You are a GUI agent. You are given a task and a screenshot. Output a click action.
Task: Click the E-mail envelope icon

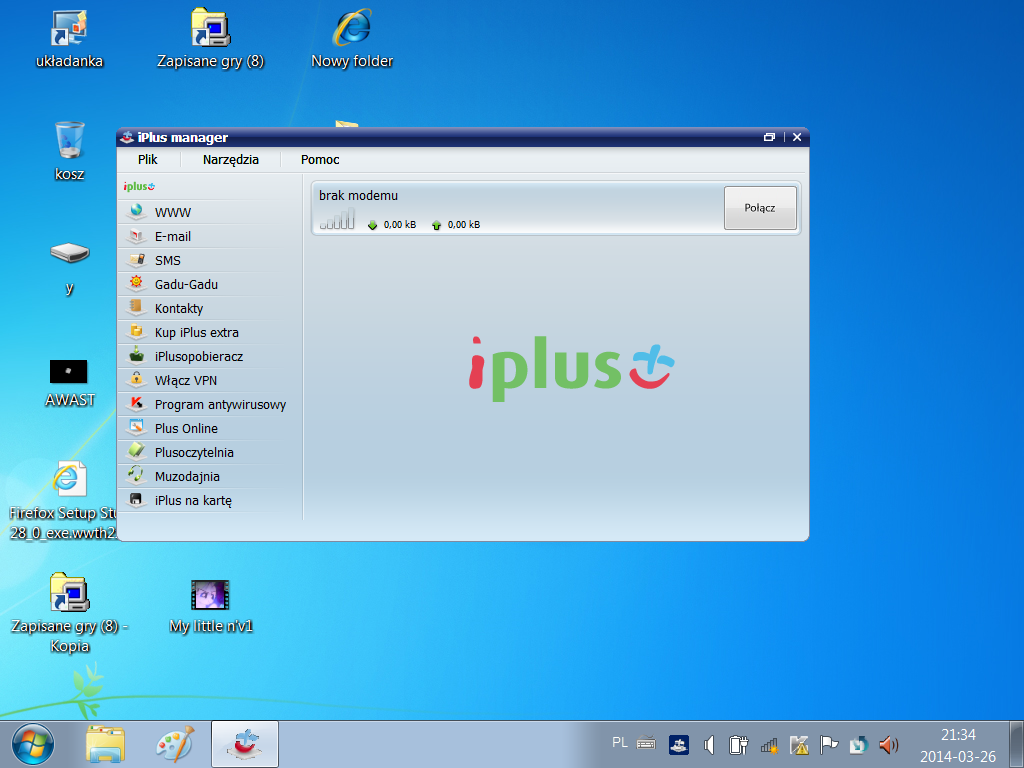(136, 236)
